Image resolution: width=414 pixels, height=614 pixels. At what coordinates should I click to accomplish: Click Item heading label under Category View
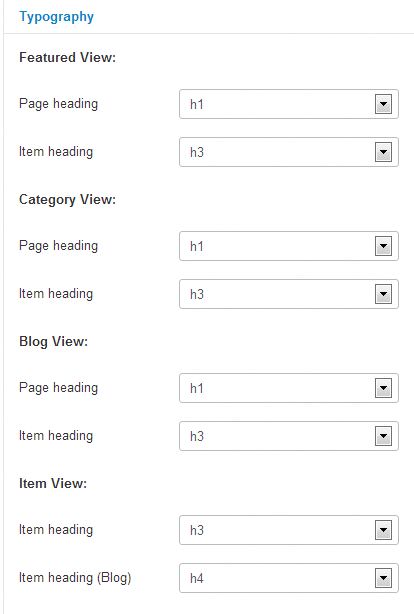click(x=56, y=294)
